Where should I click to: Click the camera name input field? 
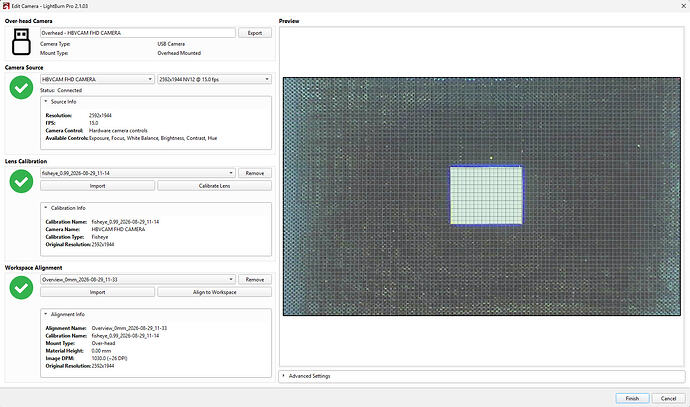click(138, 33)
